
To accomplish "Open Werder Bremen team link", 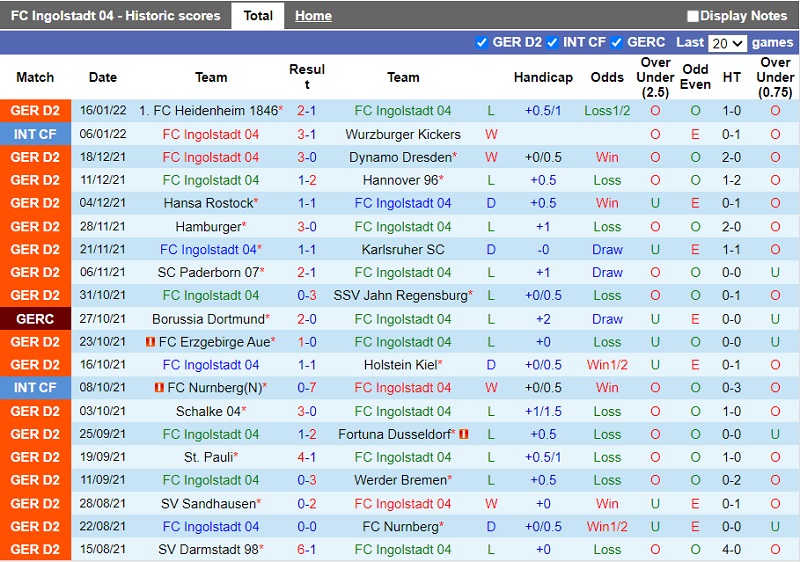I will pos(401,480).
